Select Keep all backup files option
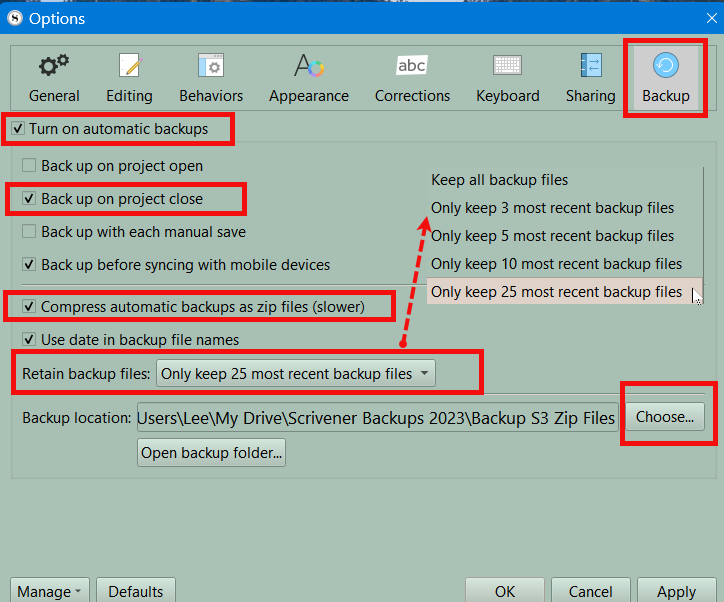The width and height of the screenshot is (724, 602). (499, 180)
